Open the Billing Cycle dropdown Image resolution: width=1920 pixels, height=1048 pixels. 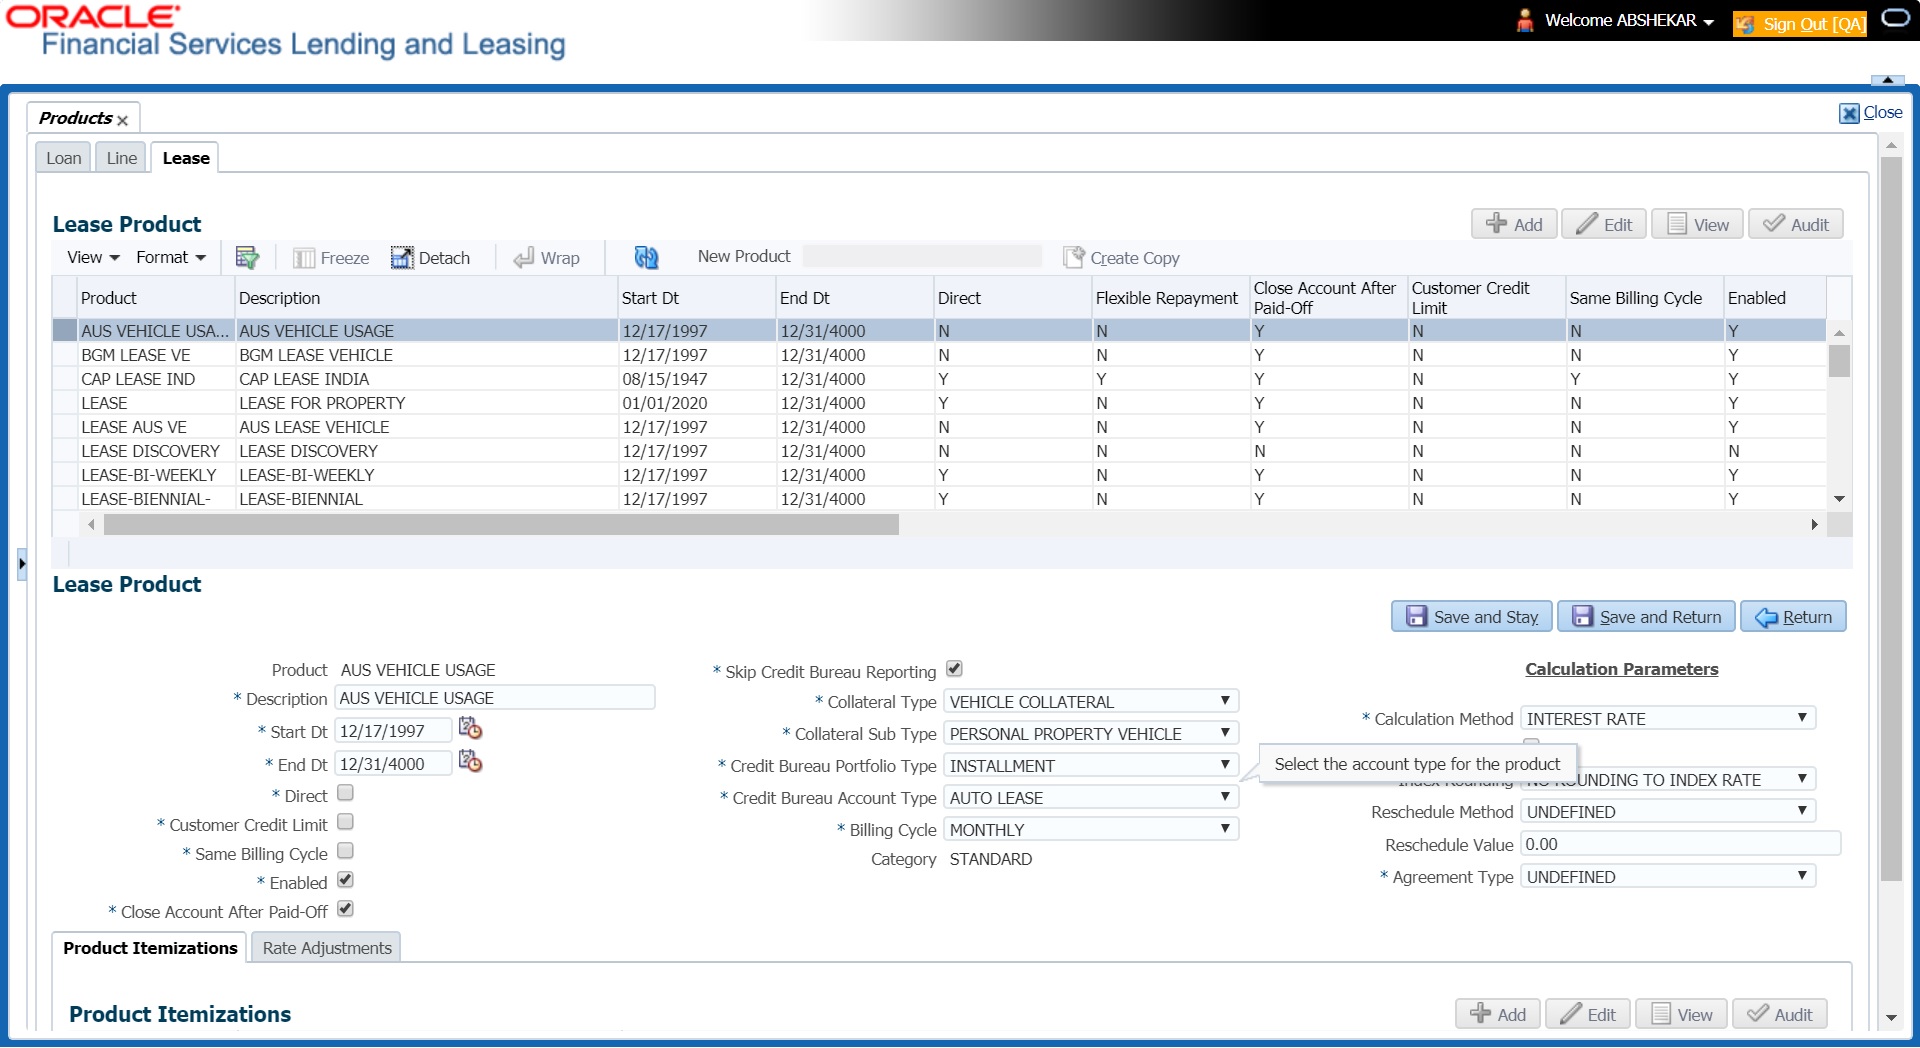1091,829
